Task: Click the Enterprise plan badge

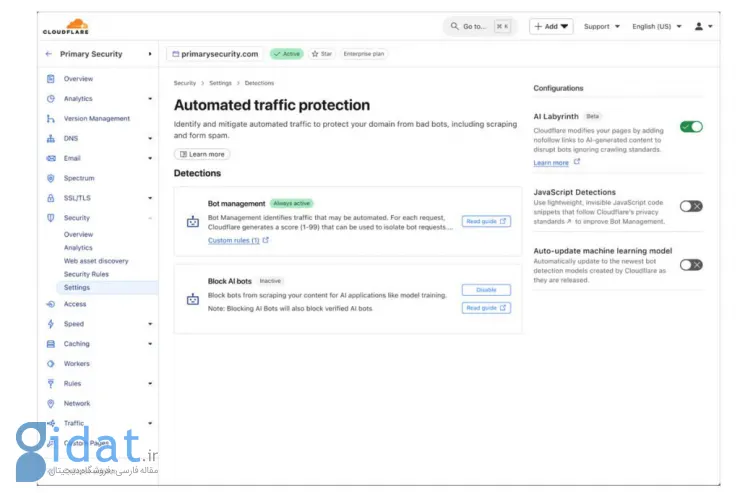Action: point(363,54)
